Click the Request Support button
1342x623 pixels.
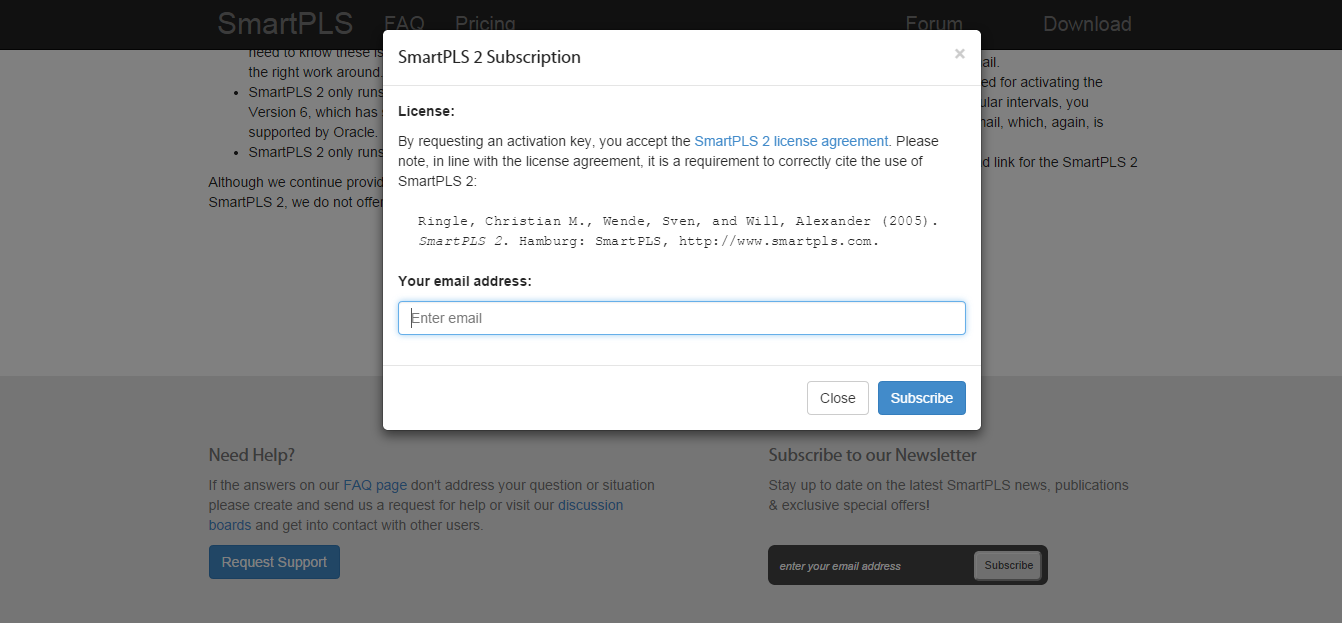tap(274, 562)
